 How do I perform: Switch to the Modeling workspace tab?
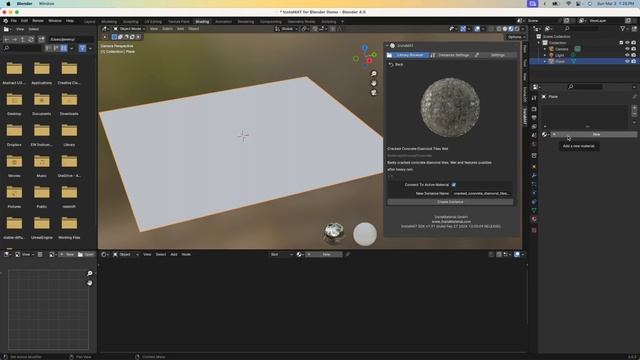point(109,22)
